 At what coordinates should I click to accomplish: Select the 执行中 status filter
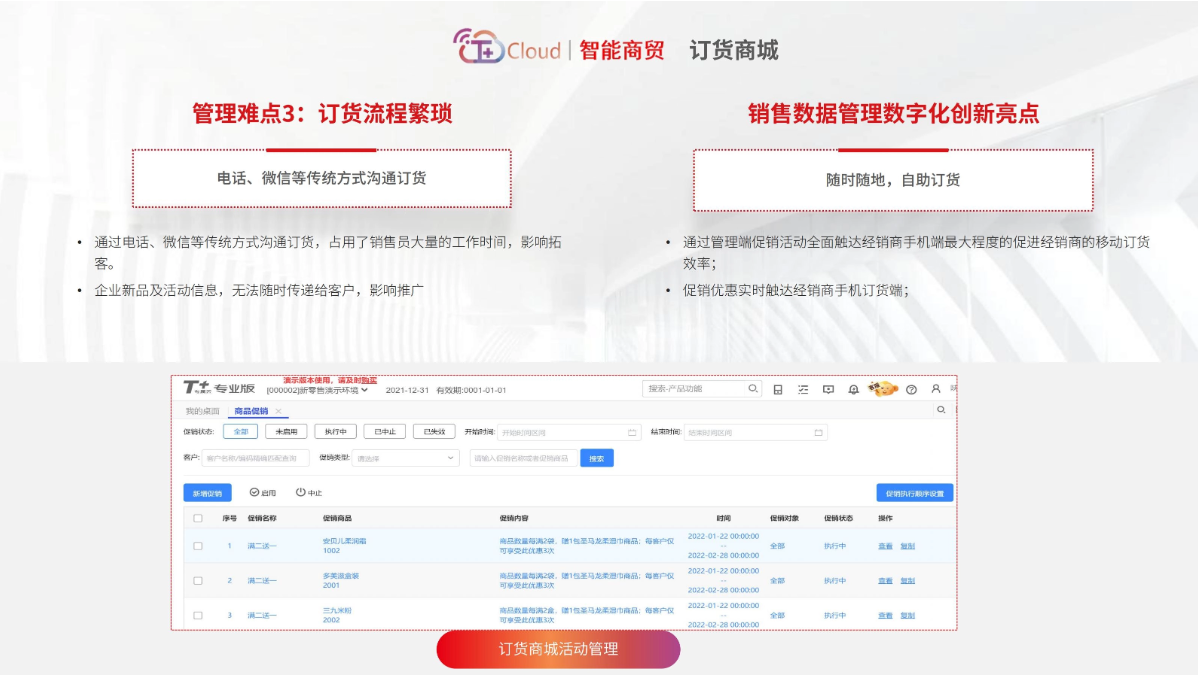335,432
